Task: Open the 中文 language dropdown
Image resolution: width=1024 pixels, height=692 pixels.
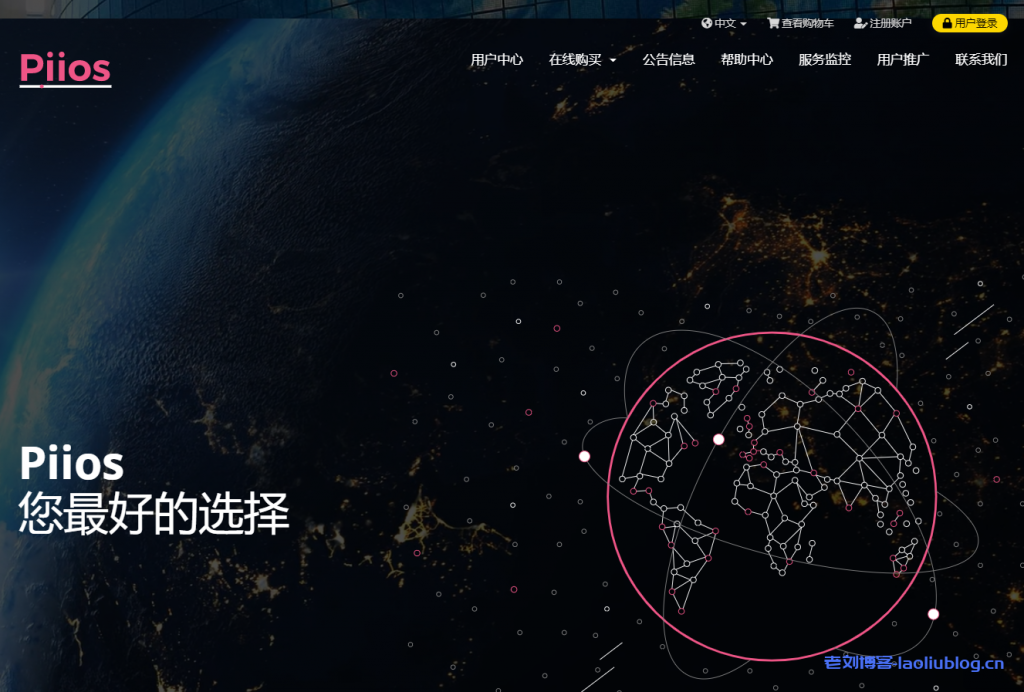Action: tap(724, 23)
